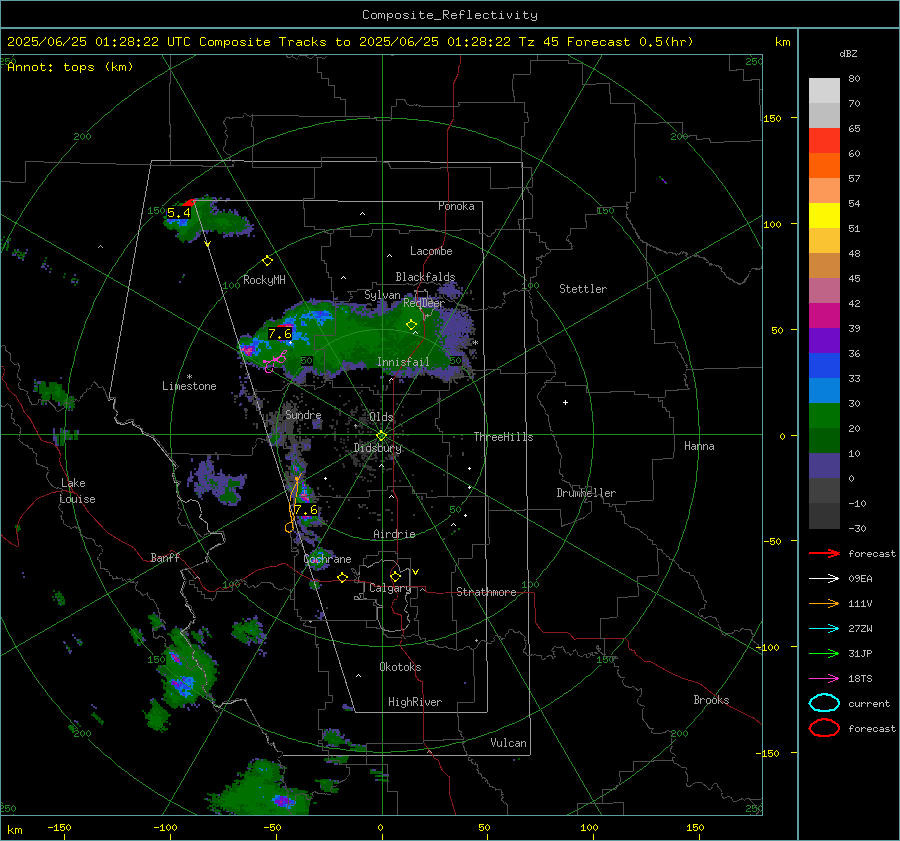Image resolution: width=900 pixels, height=841 pixels.
Task: Click the 5.4 storm top label
Action: tap(179, 213)
